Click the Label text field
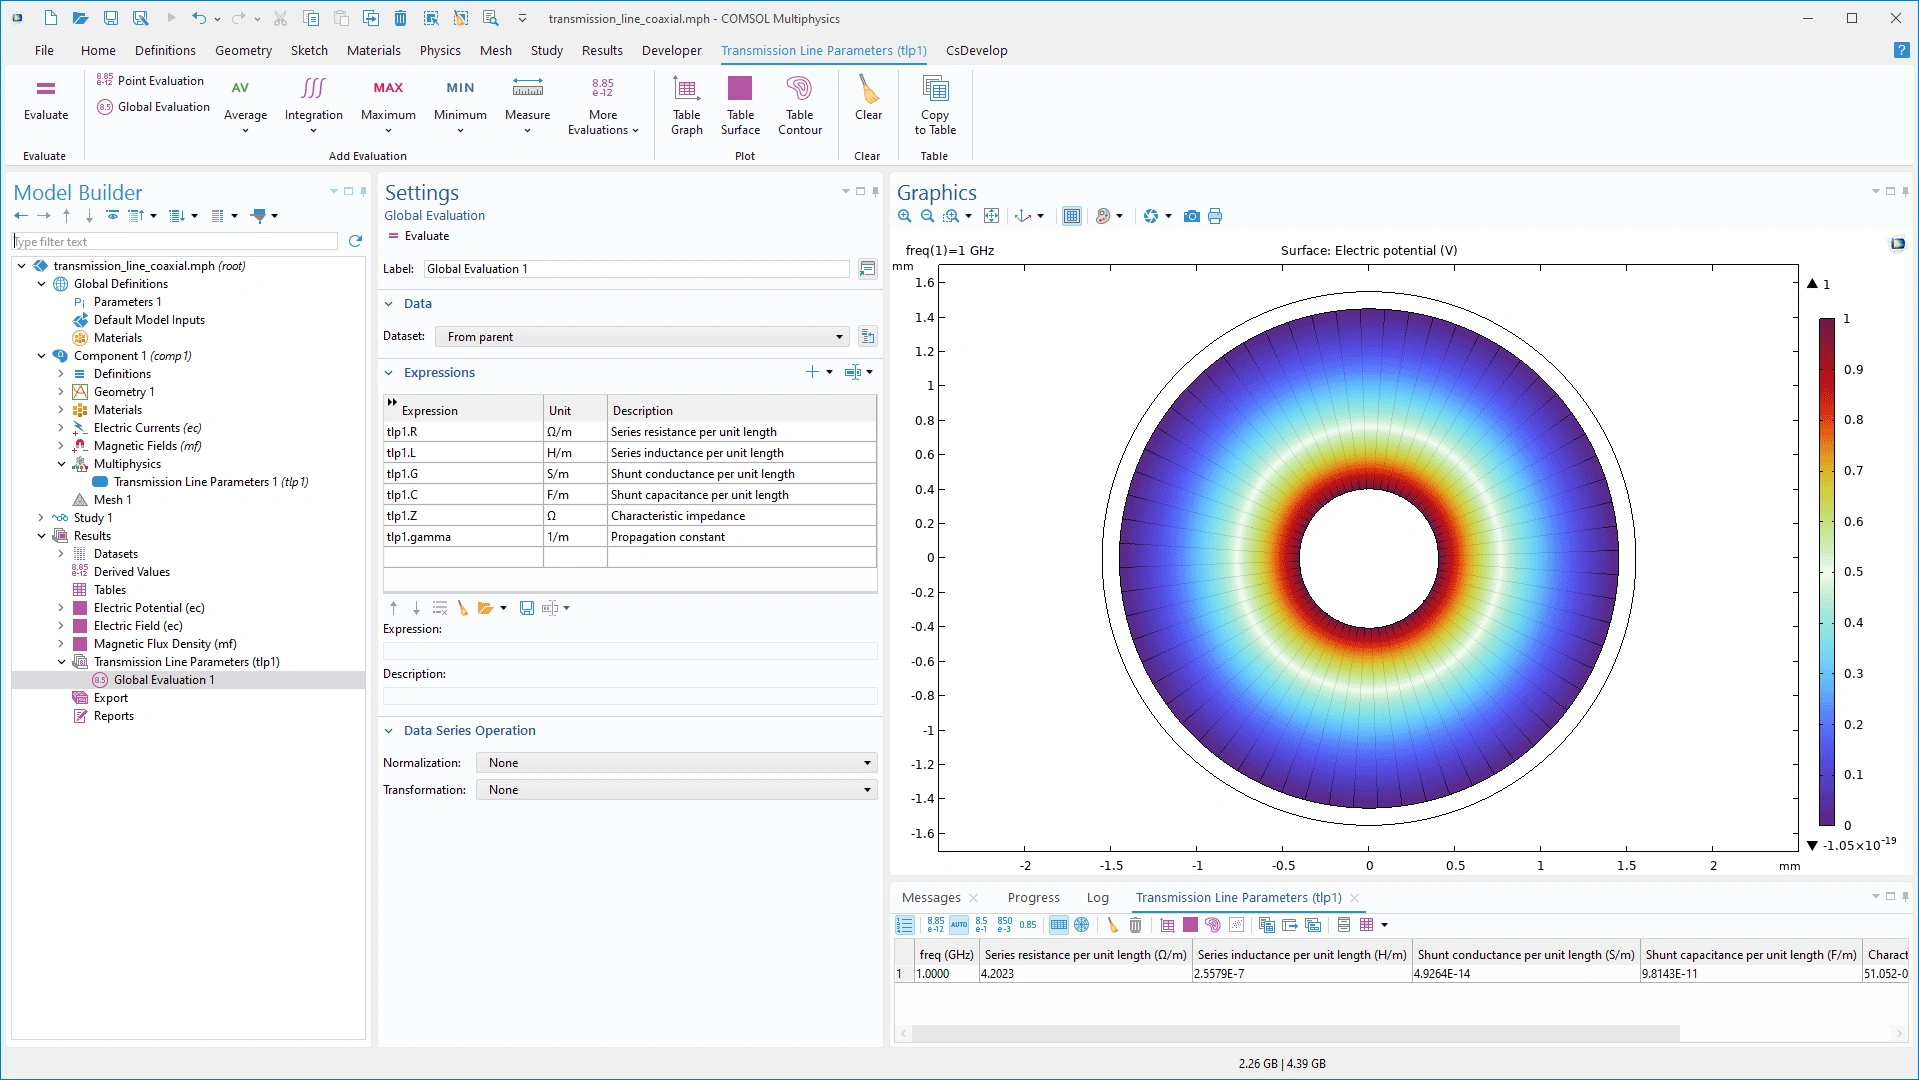The width and height of the screenshot is (1919, 1080). (636, 269)
